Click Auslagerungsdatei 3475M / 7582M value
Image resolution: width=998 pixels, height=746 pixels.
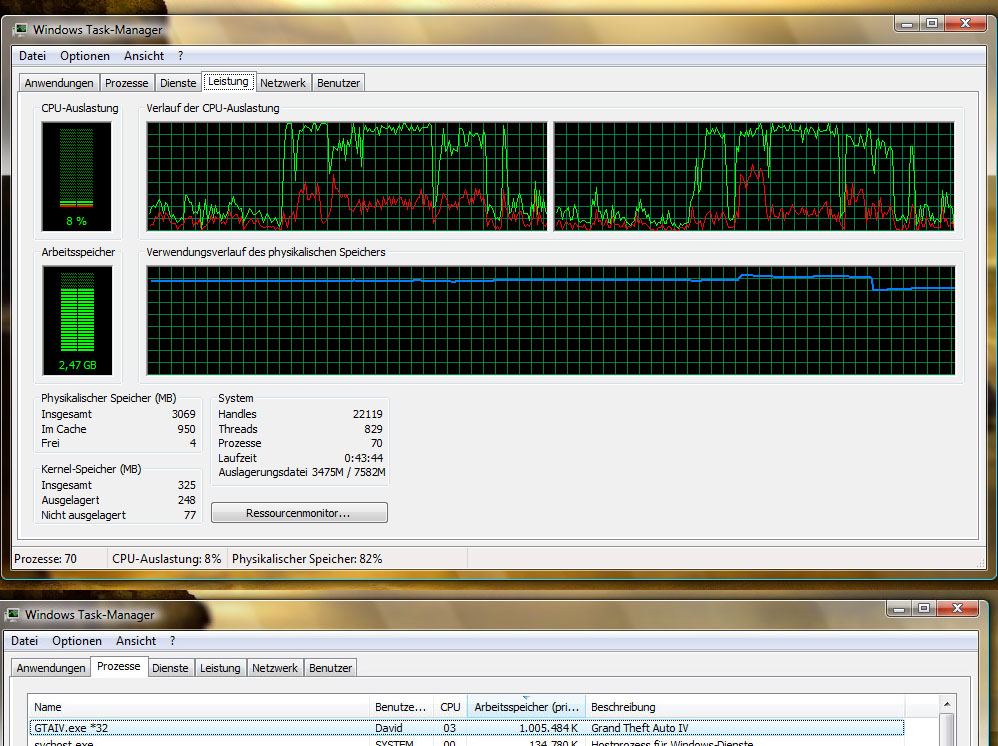point(348,472)
